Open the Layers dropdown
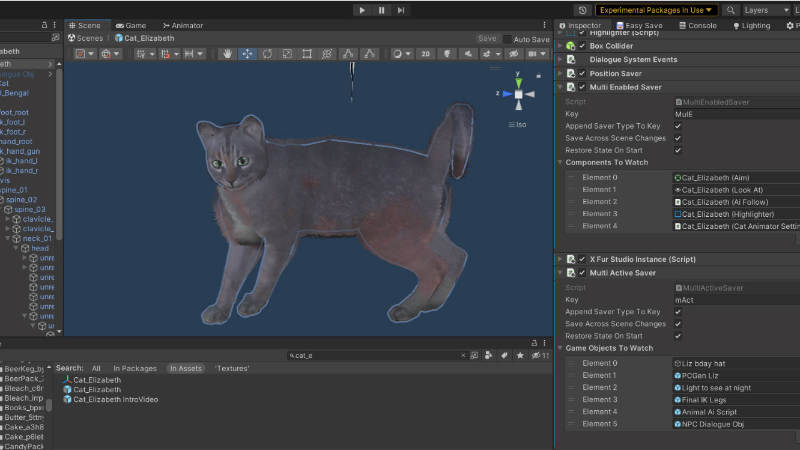Image resolution: width=800 pixels, height=450 pixels. tap(766, 10)
